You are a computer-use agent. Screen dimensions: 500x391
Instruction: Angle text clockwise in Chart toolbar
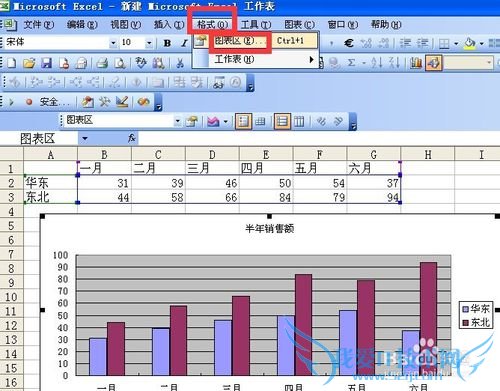click(x=321, y=121)
